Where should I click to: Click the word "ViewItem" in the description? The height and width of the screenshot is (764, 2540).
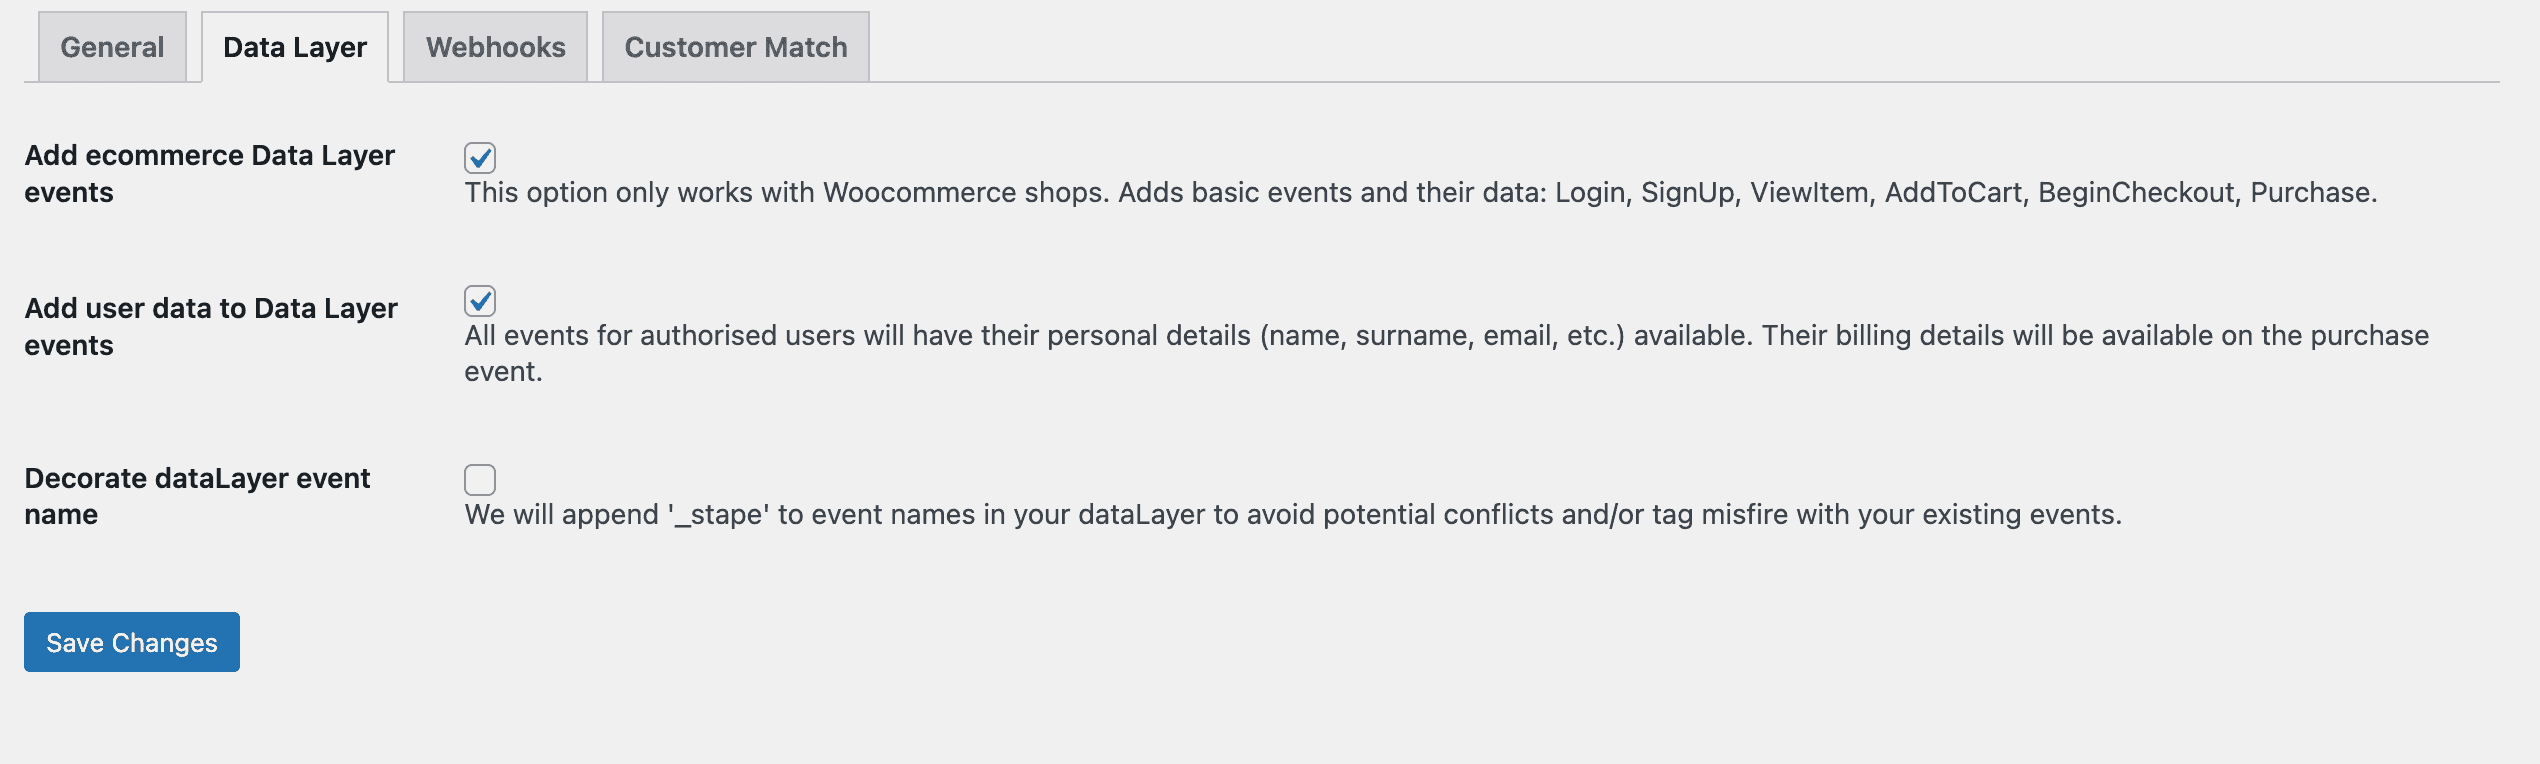click(1809, 192)
